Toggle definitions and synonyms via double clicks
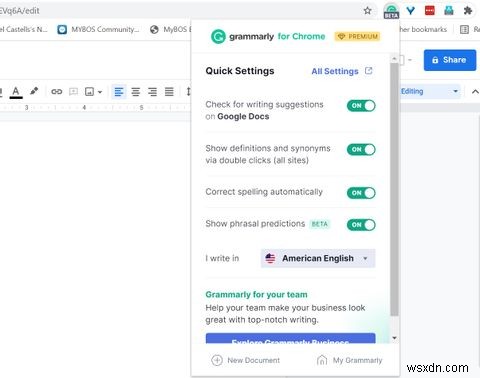Viewport: 480px width, 378px height. (361, 149)
